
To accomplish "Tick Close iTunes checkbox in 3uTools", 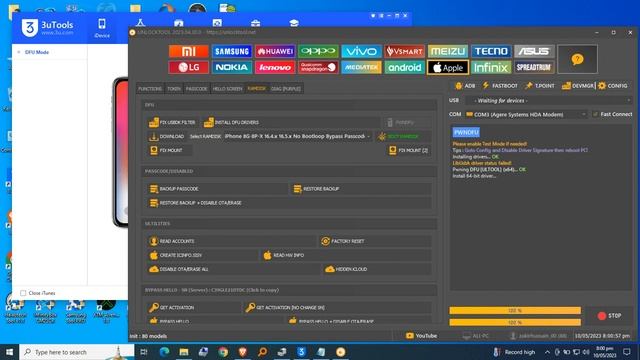I will (x=23, y=293).
